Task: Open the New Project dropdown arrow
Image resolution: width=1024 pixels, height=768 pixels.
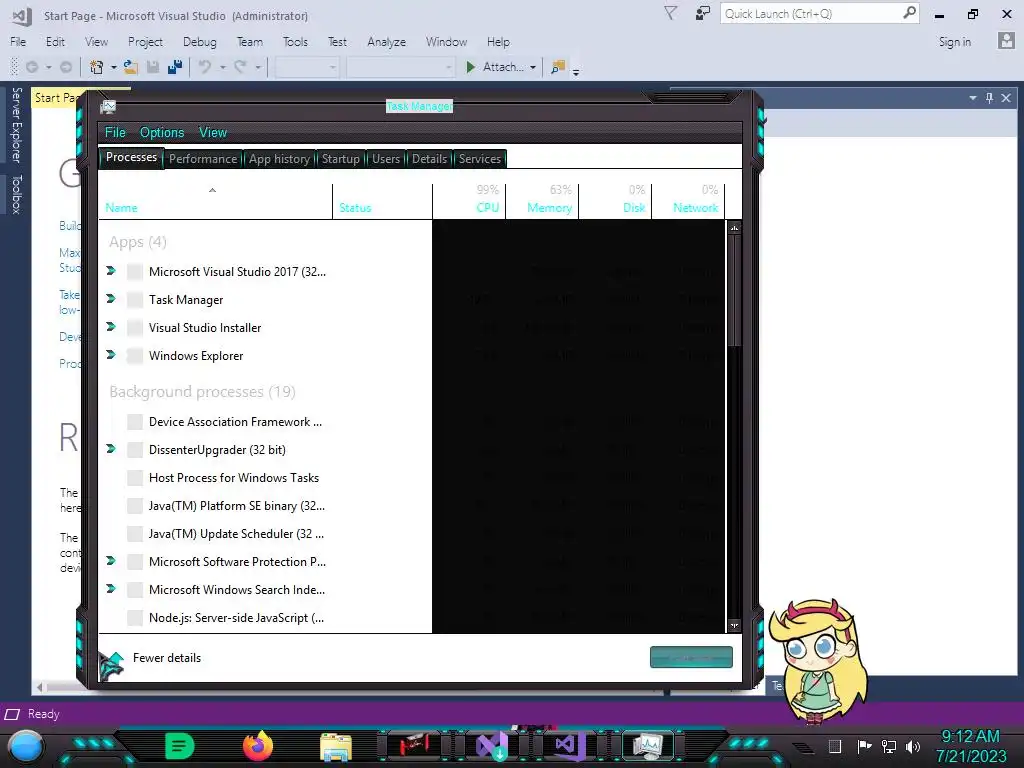Action: [114, 67]
